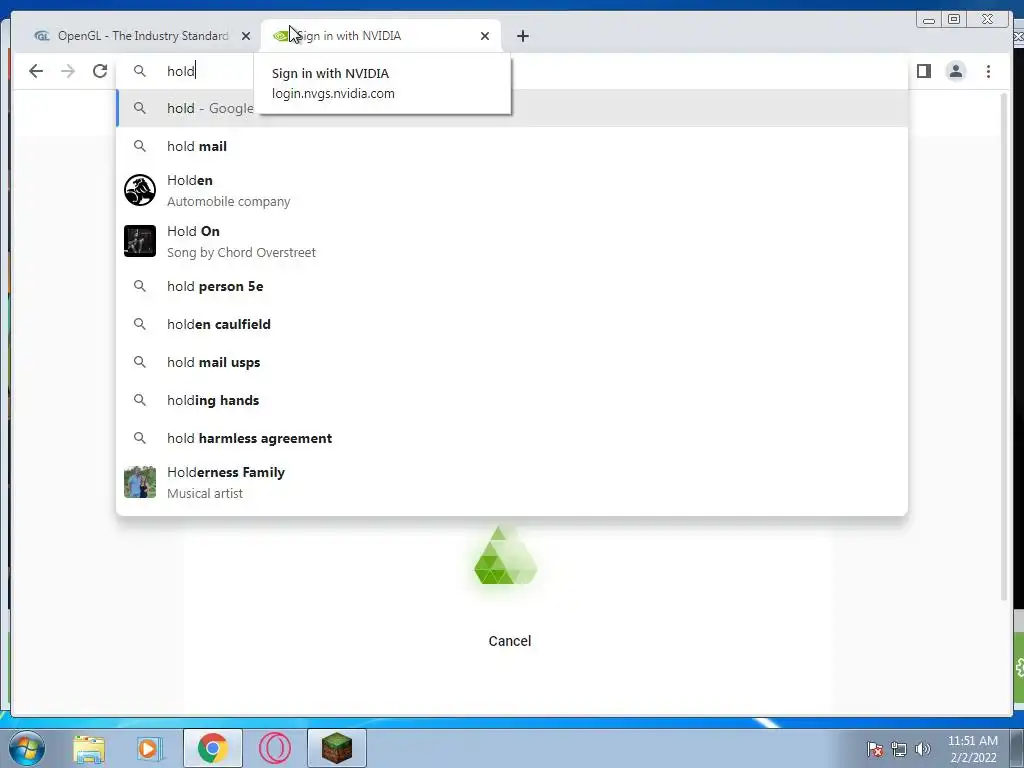
Task: Choose the 'hold mail' suggestion
Action: pyautogui.click(x=512, y=146)
